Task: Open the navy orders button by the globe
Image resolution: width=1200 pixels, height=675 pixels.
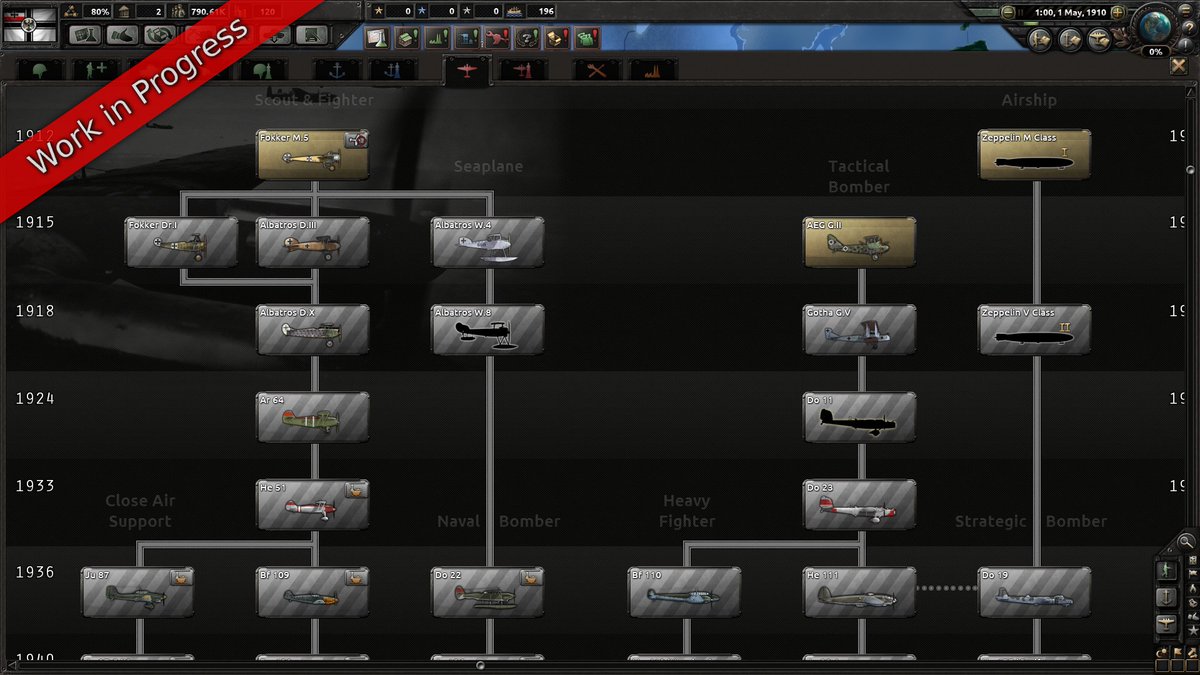Action: (1070, 39)
